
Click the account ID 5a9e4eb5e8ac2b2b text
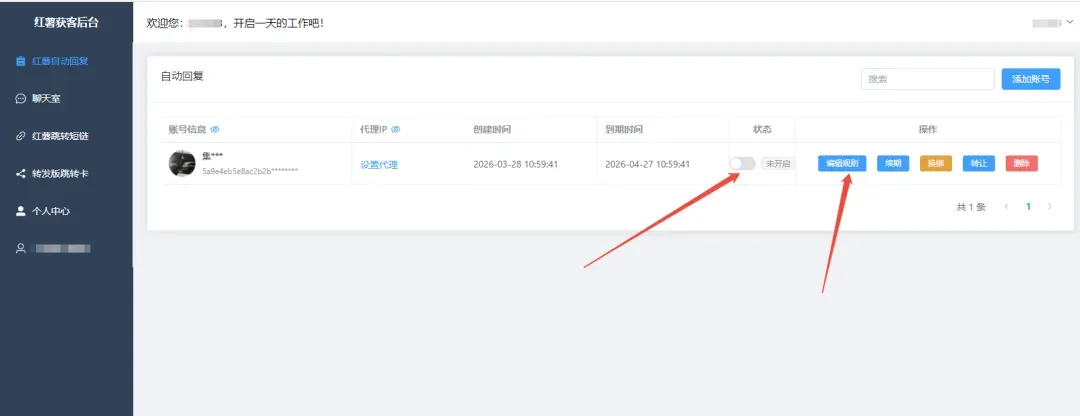pyautogui.click(x=250, y=169)
